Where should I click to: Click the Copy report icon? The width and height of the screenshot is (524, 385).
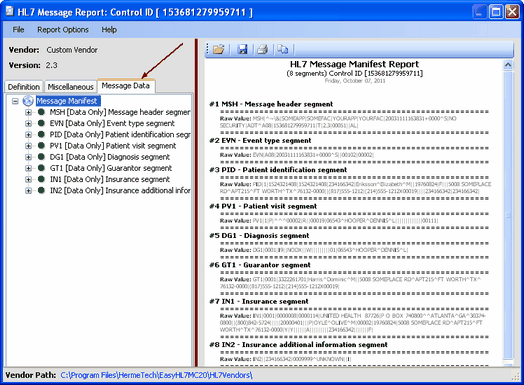coord(283,49)
